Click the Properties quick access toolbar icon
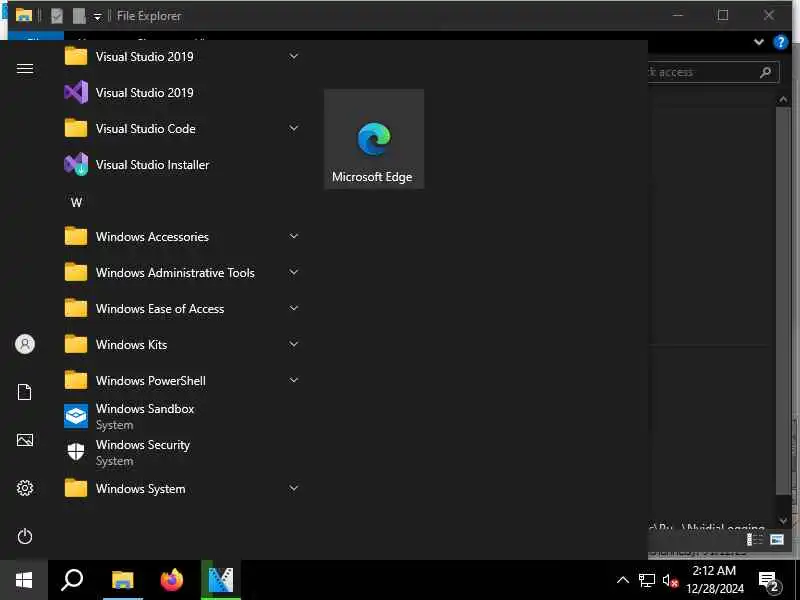 [x=57, y=16]
